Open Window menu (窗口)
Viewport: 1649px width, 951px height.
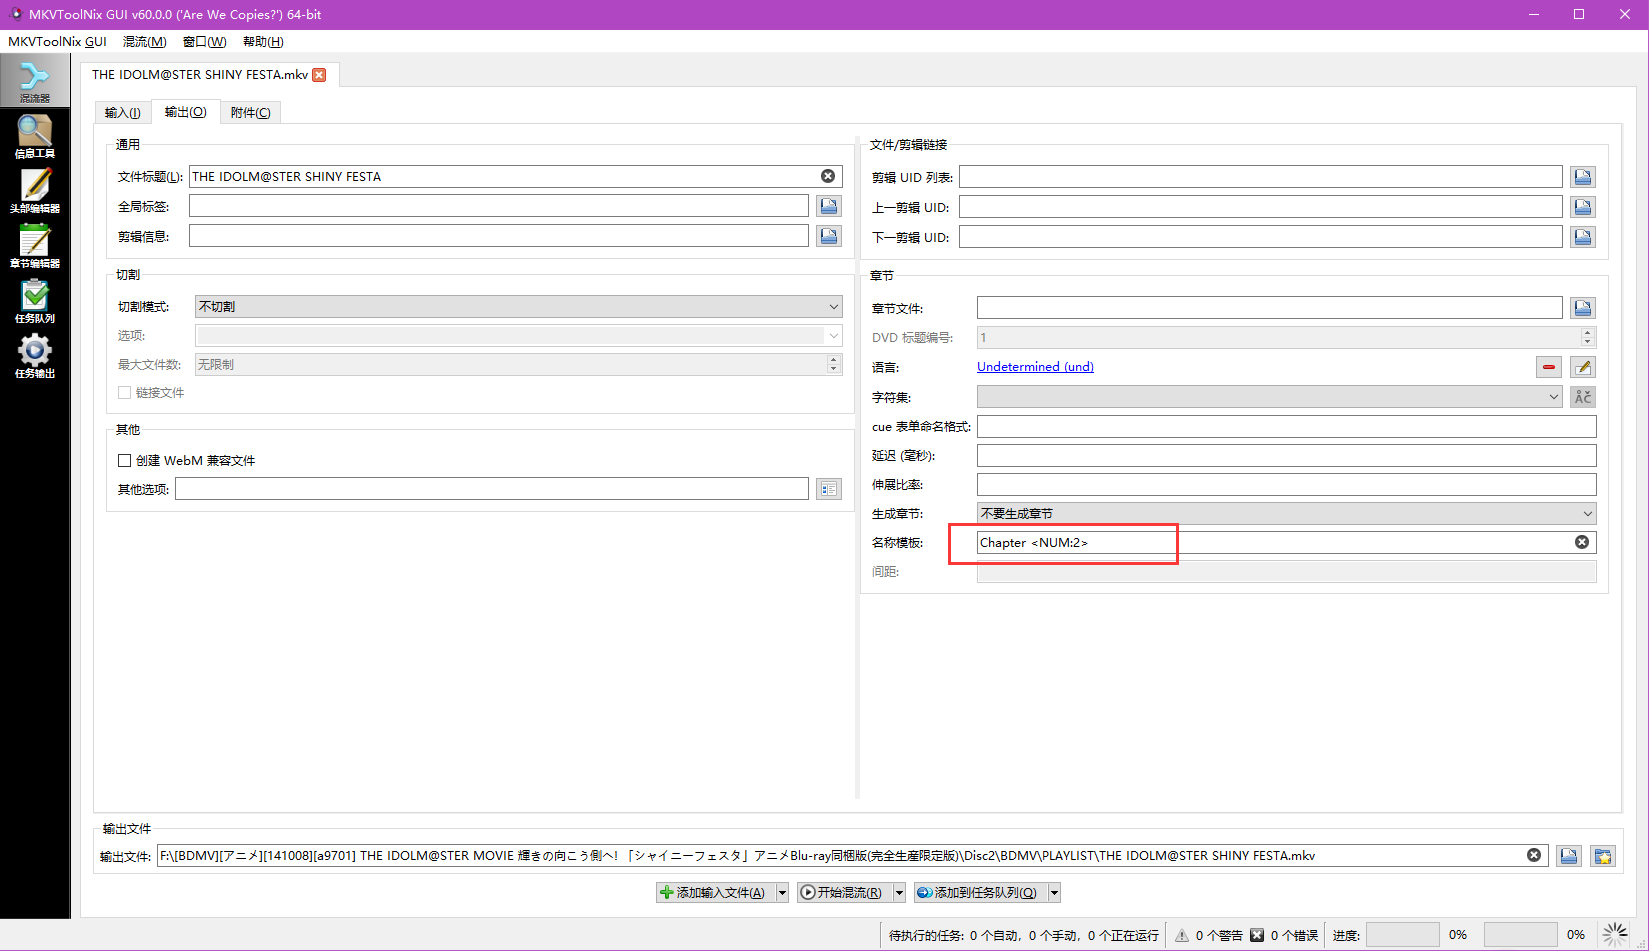[x=205, y=41]
